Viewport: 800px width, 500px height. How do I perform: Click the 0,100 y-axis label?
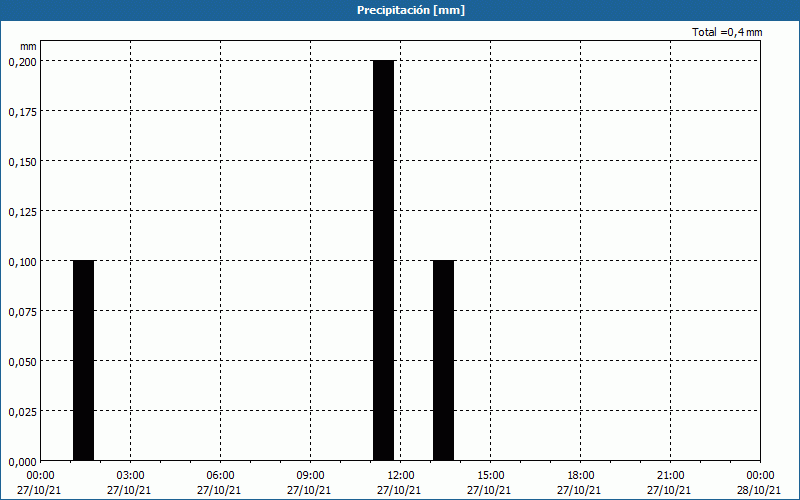click(22, 262)
